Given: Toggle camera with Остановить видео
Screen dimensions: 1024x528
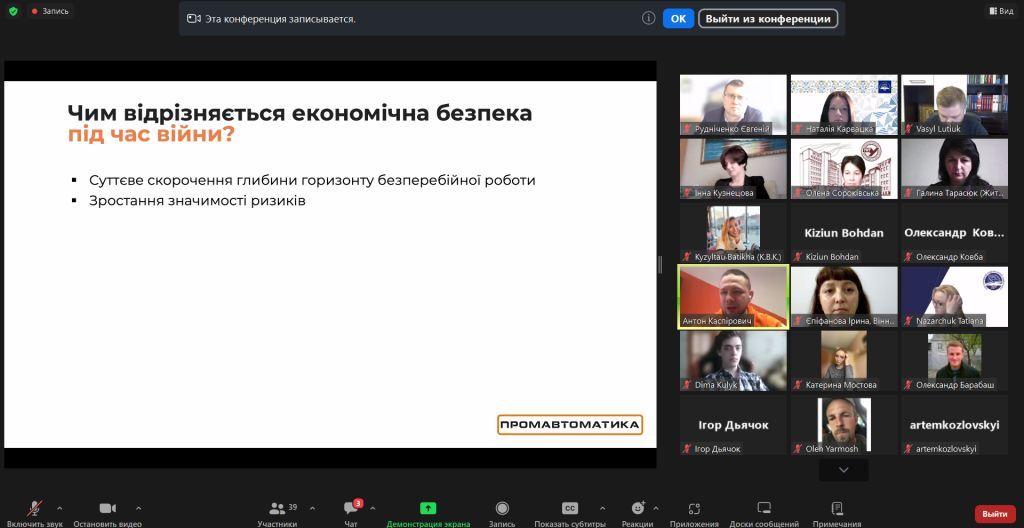Looking at the screenshot, I should tap(108, 514).
